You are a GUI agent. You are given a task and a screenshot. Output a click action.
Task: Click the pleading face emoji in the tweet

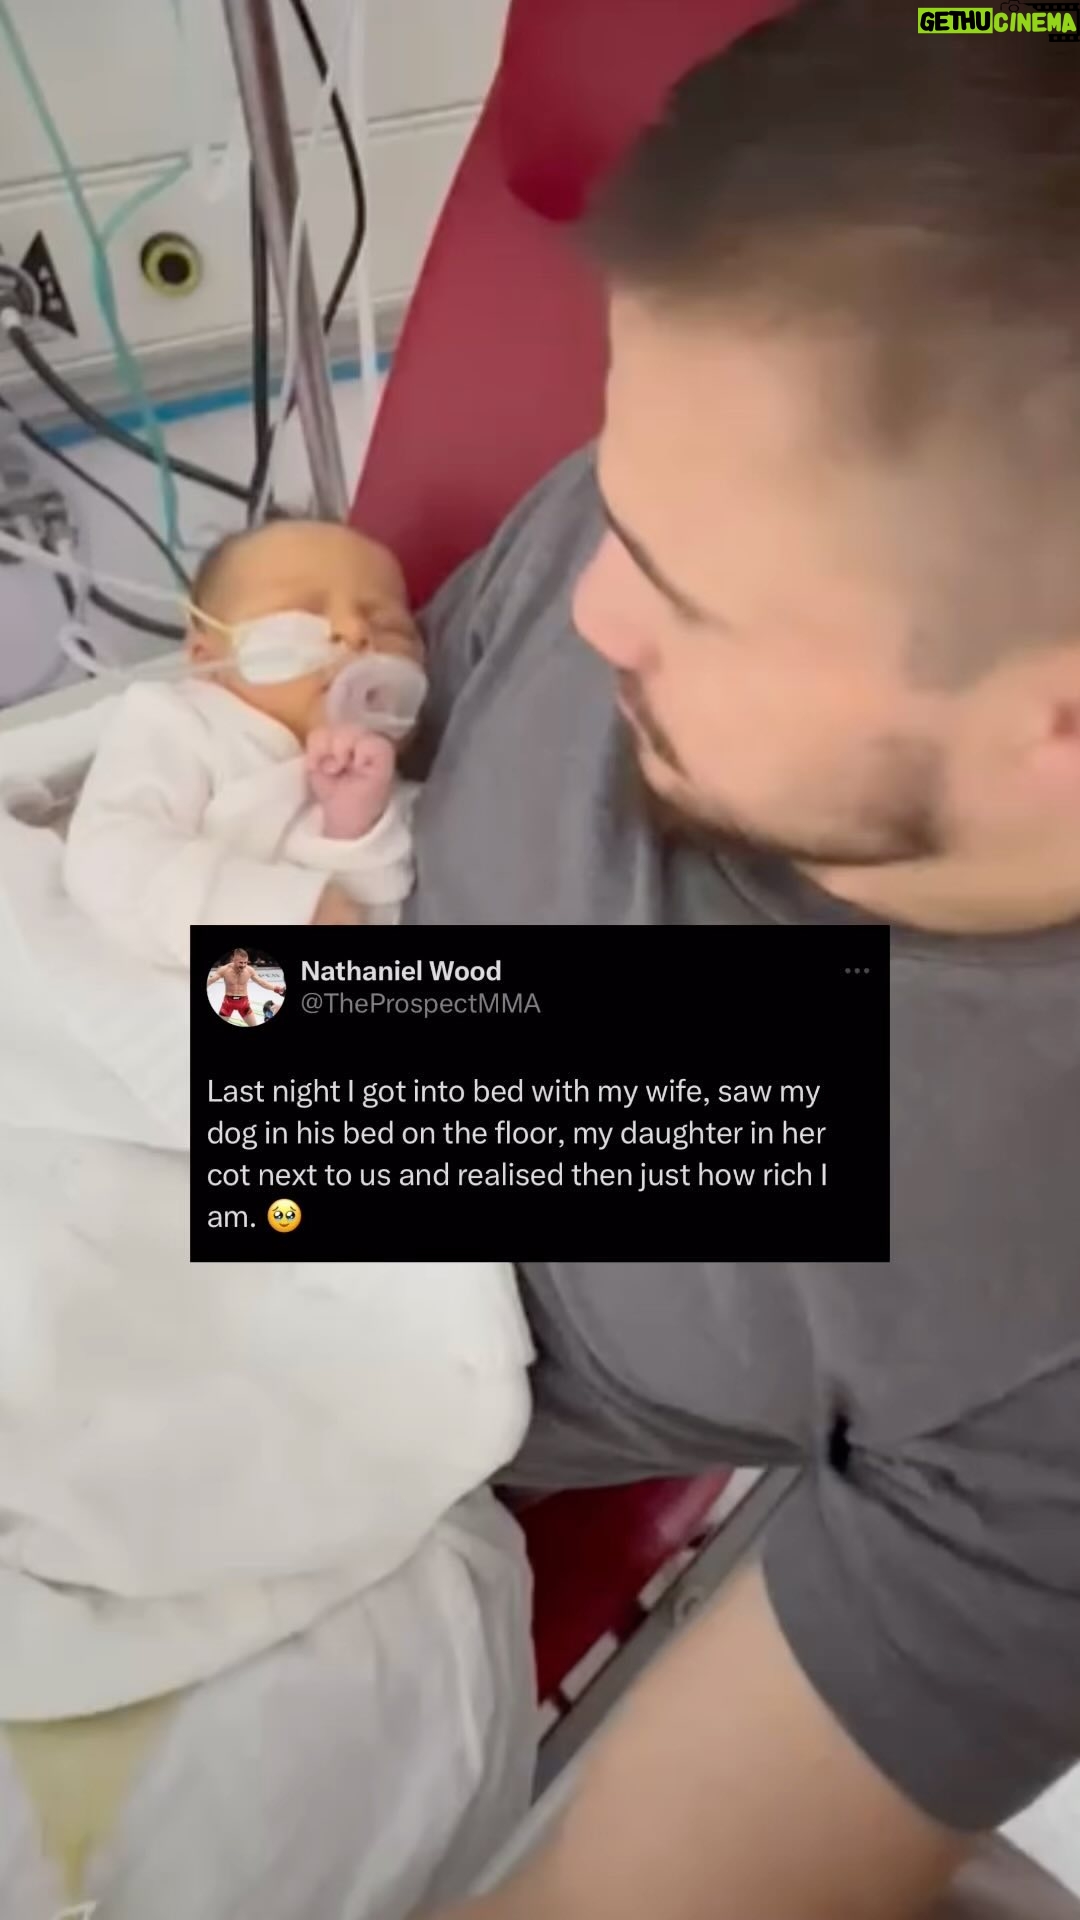[x=285, y=1216]
